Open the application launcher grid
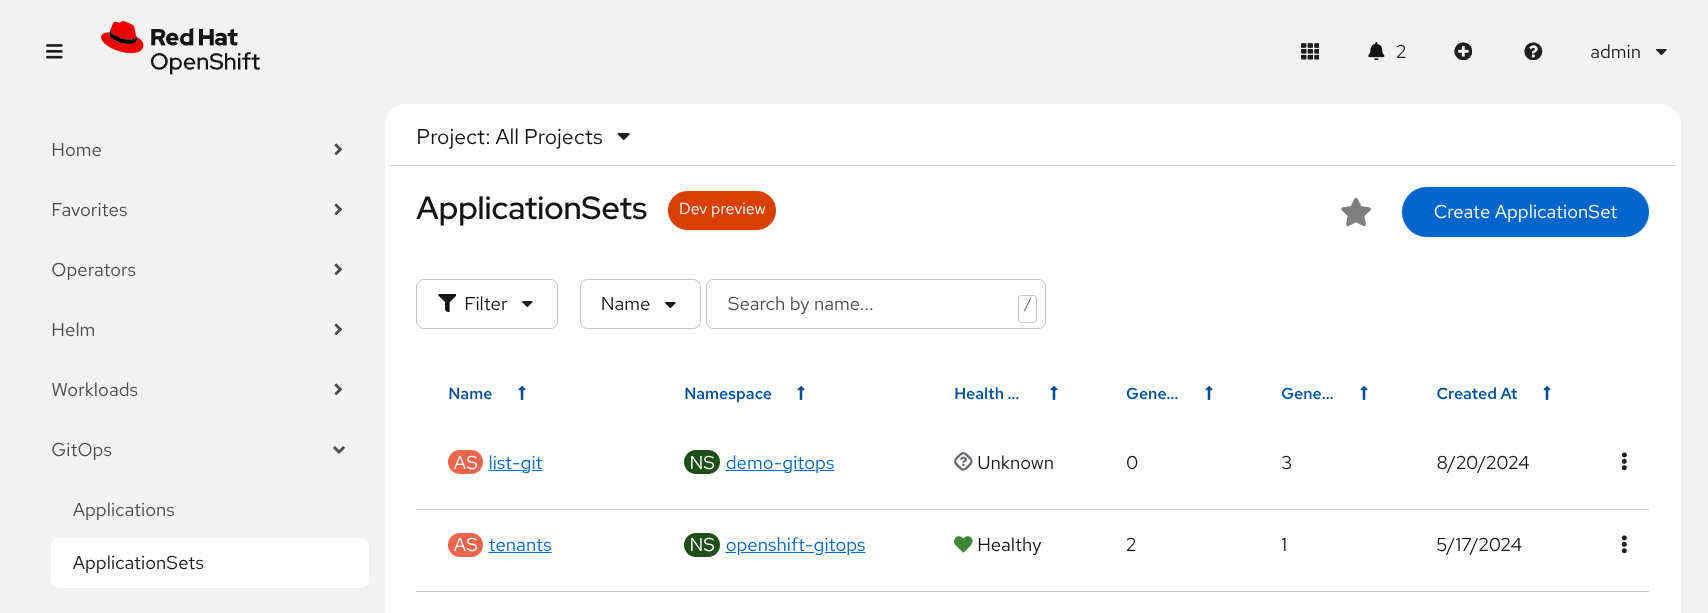1708x613 pixels. (1309, 51)
